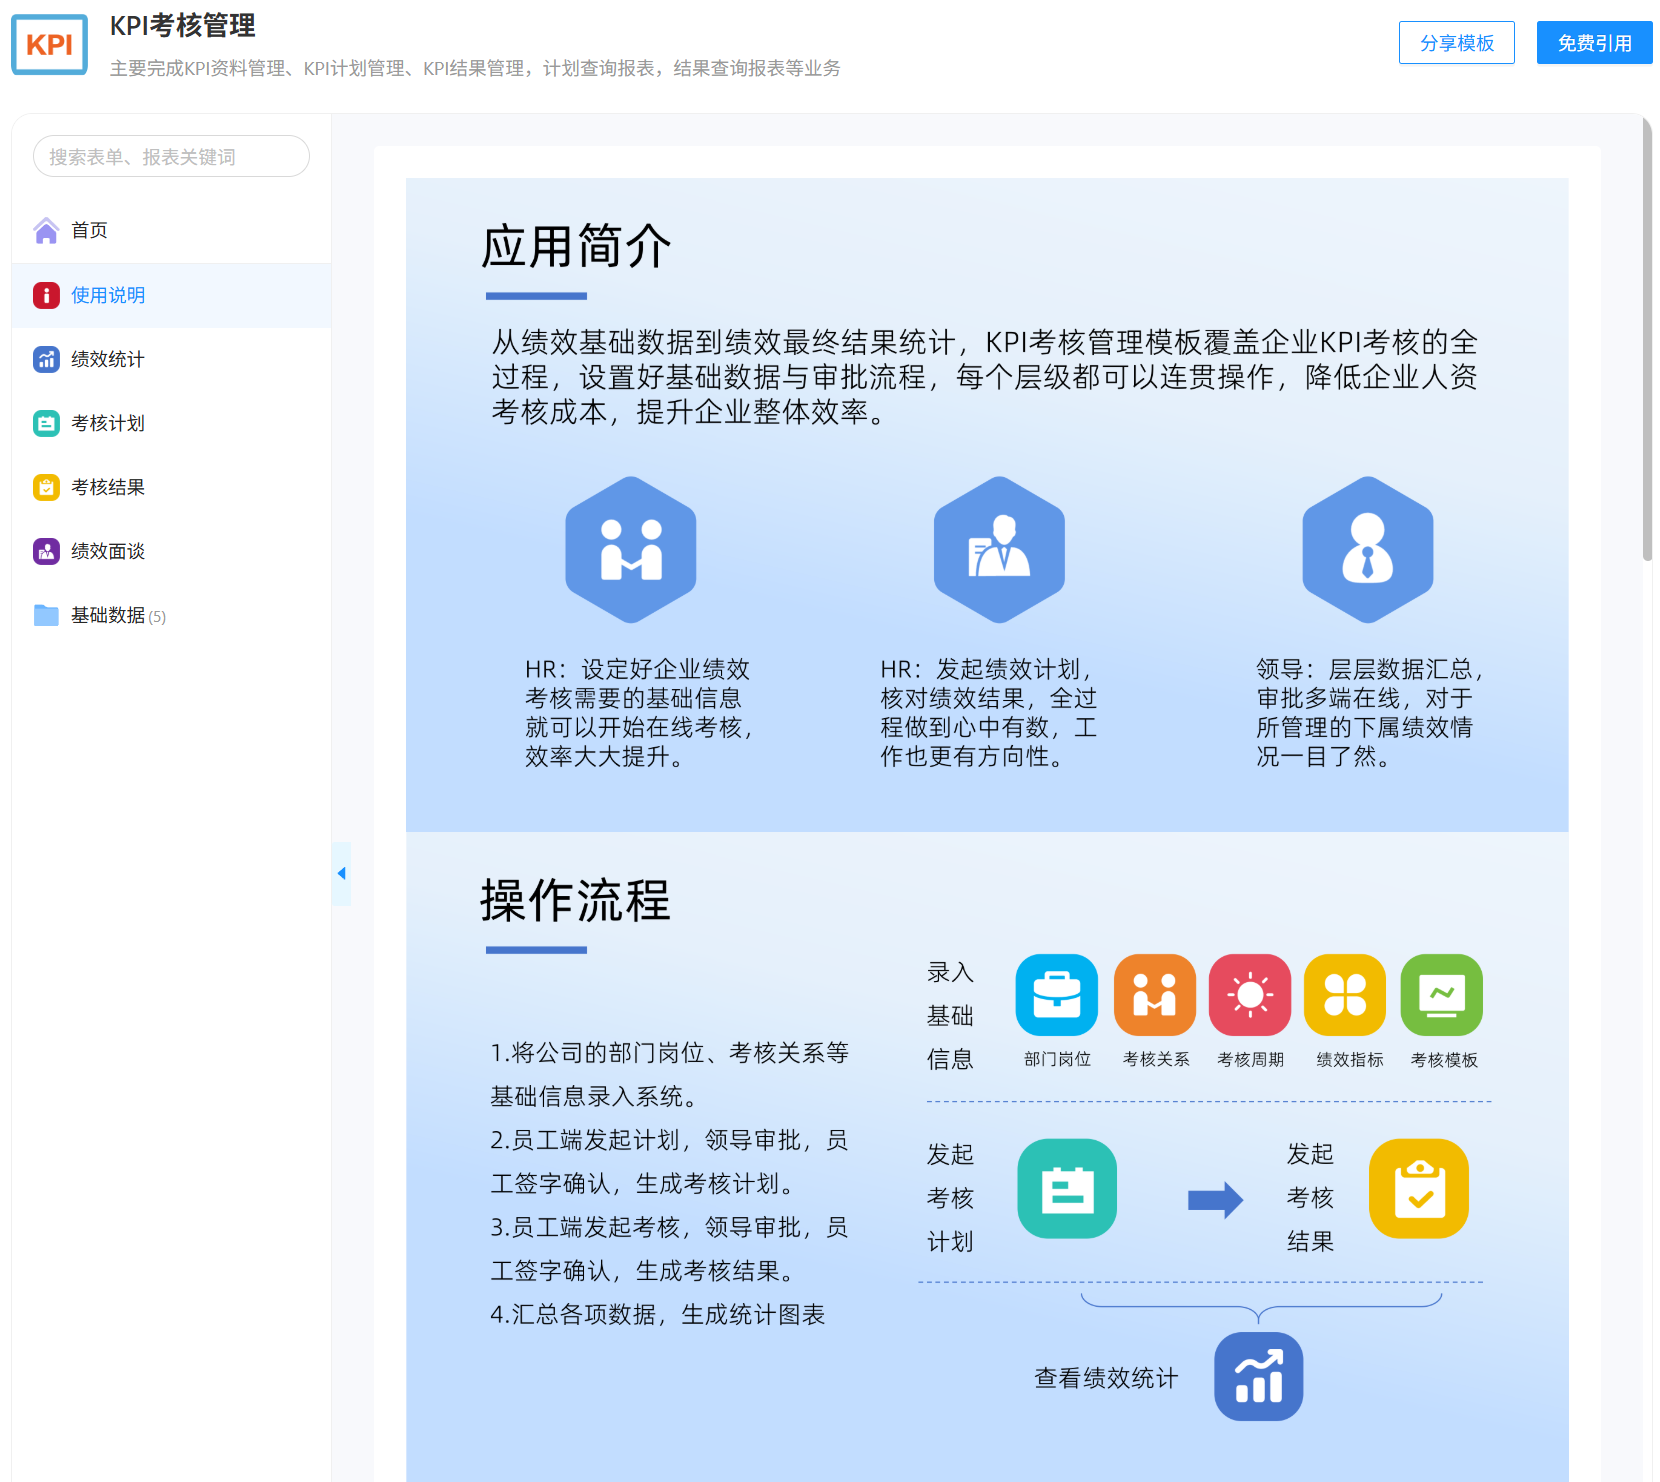
Task: Click the green 考核模板 icon
Action: click(x=1441, y=995)
